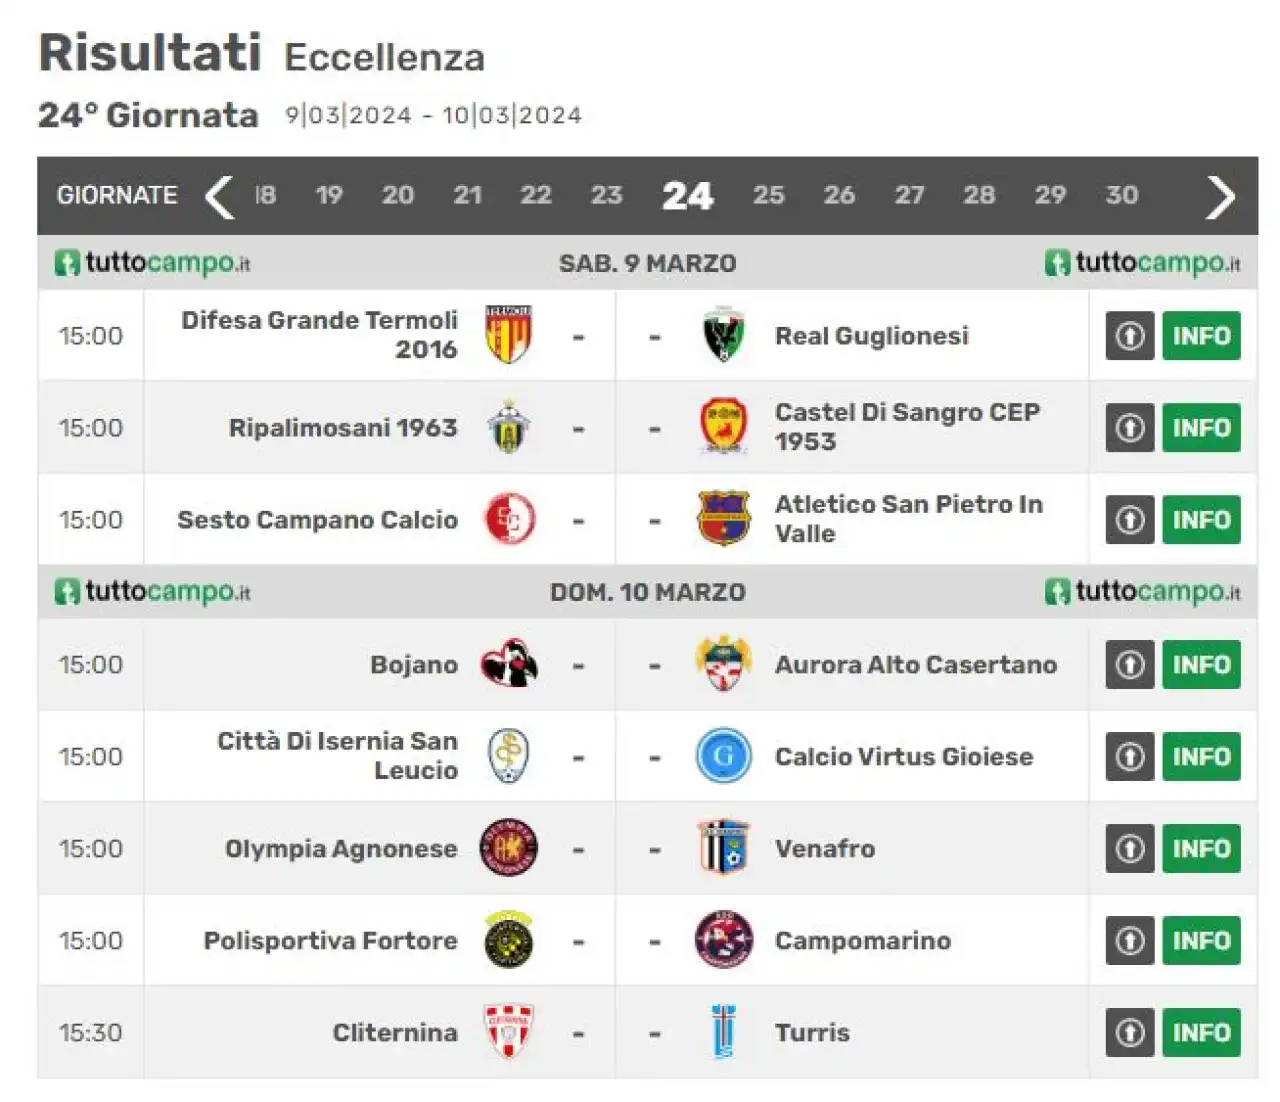Click the Calcio Virtus Gioiese blue badge
The height and width of the screenshot is (1102, 1280).
coord(723,756)
